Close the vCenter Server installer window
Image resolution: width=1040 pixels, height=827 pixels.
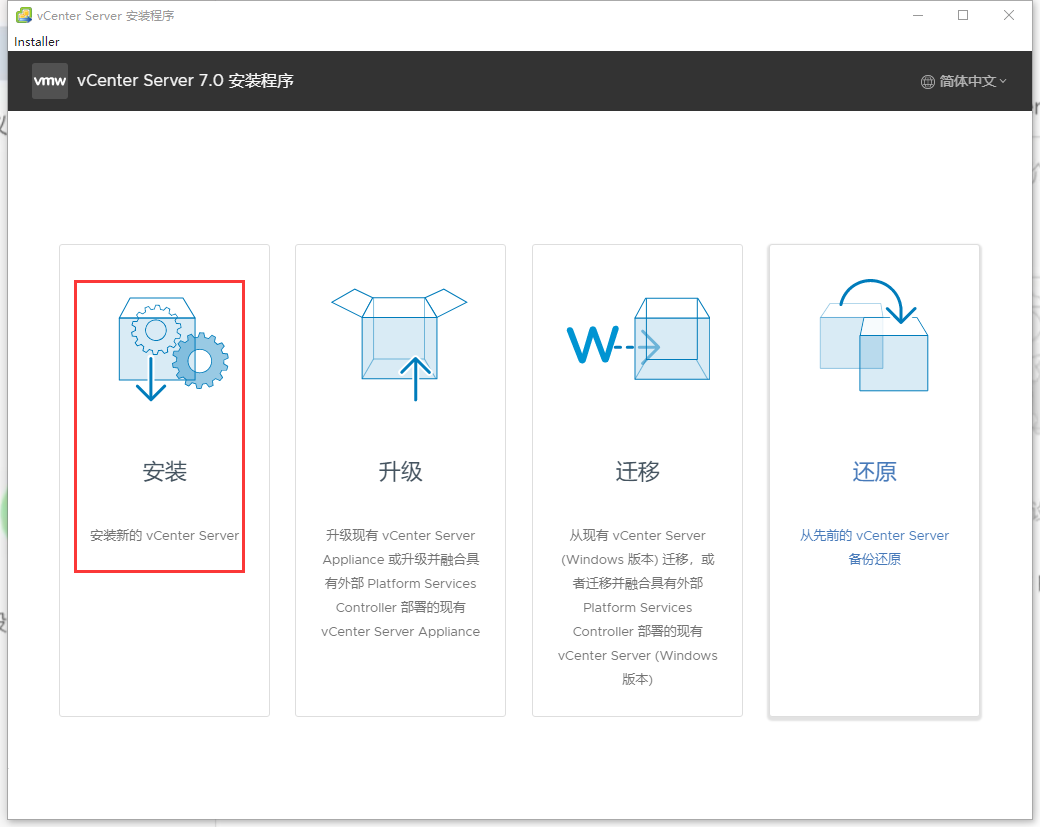coord(1009,15)
